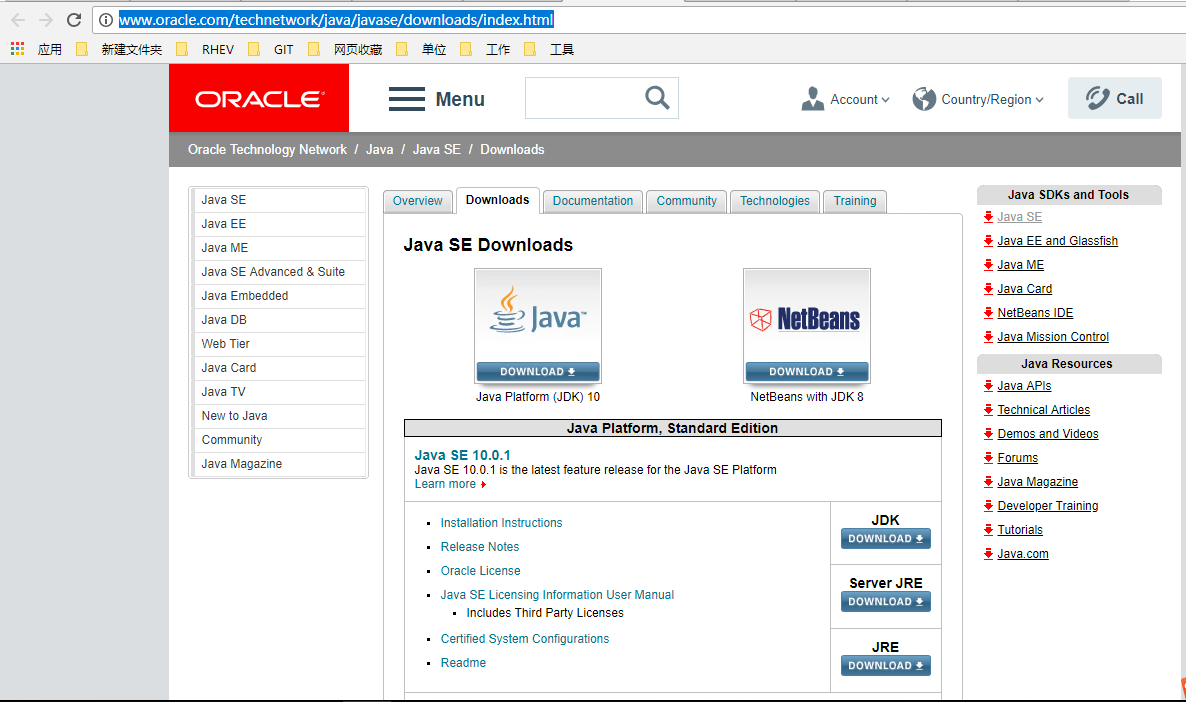Viewport: 1186px width, 702px height.
Task: Open Technical Articles link
Action: pyautogui.click(x=1044, y=410)
